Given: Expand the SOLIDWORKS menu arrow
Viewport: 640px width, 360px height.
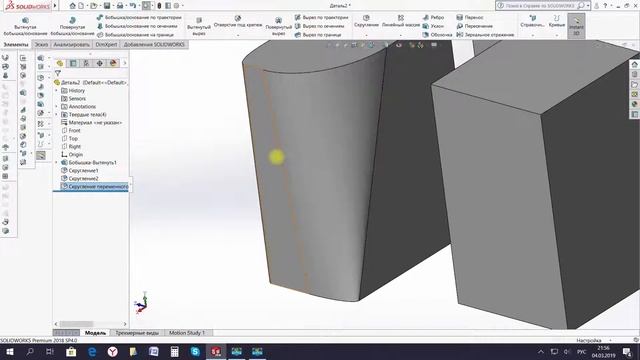Looking at the screenshot, I should click(x=56, y=6).
